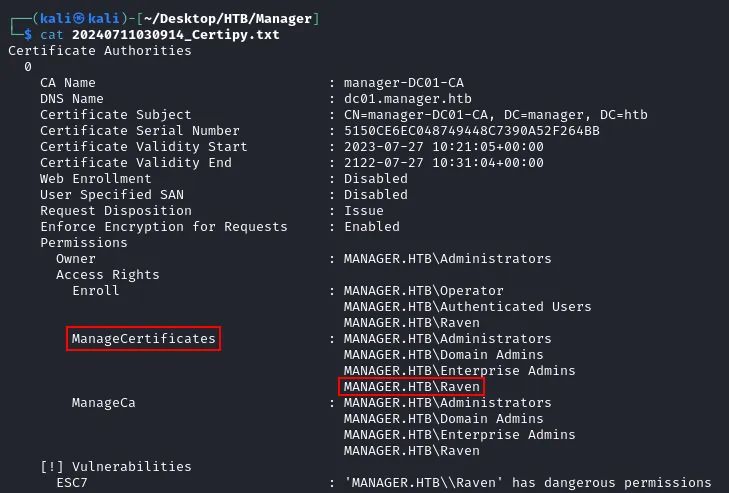Click the Web Enrollment Disabled value
729x493 pixels.
tap(376, 179)
